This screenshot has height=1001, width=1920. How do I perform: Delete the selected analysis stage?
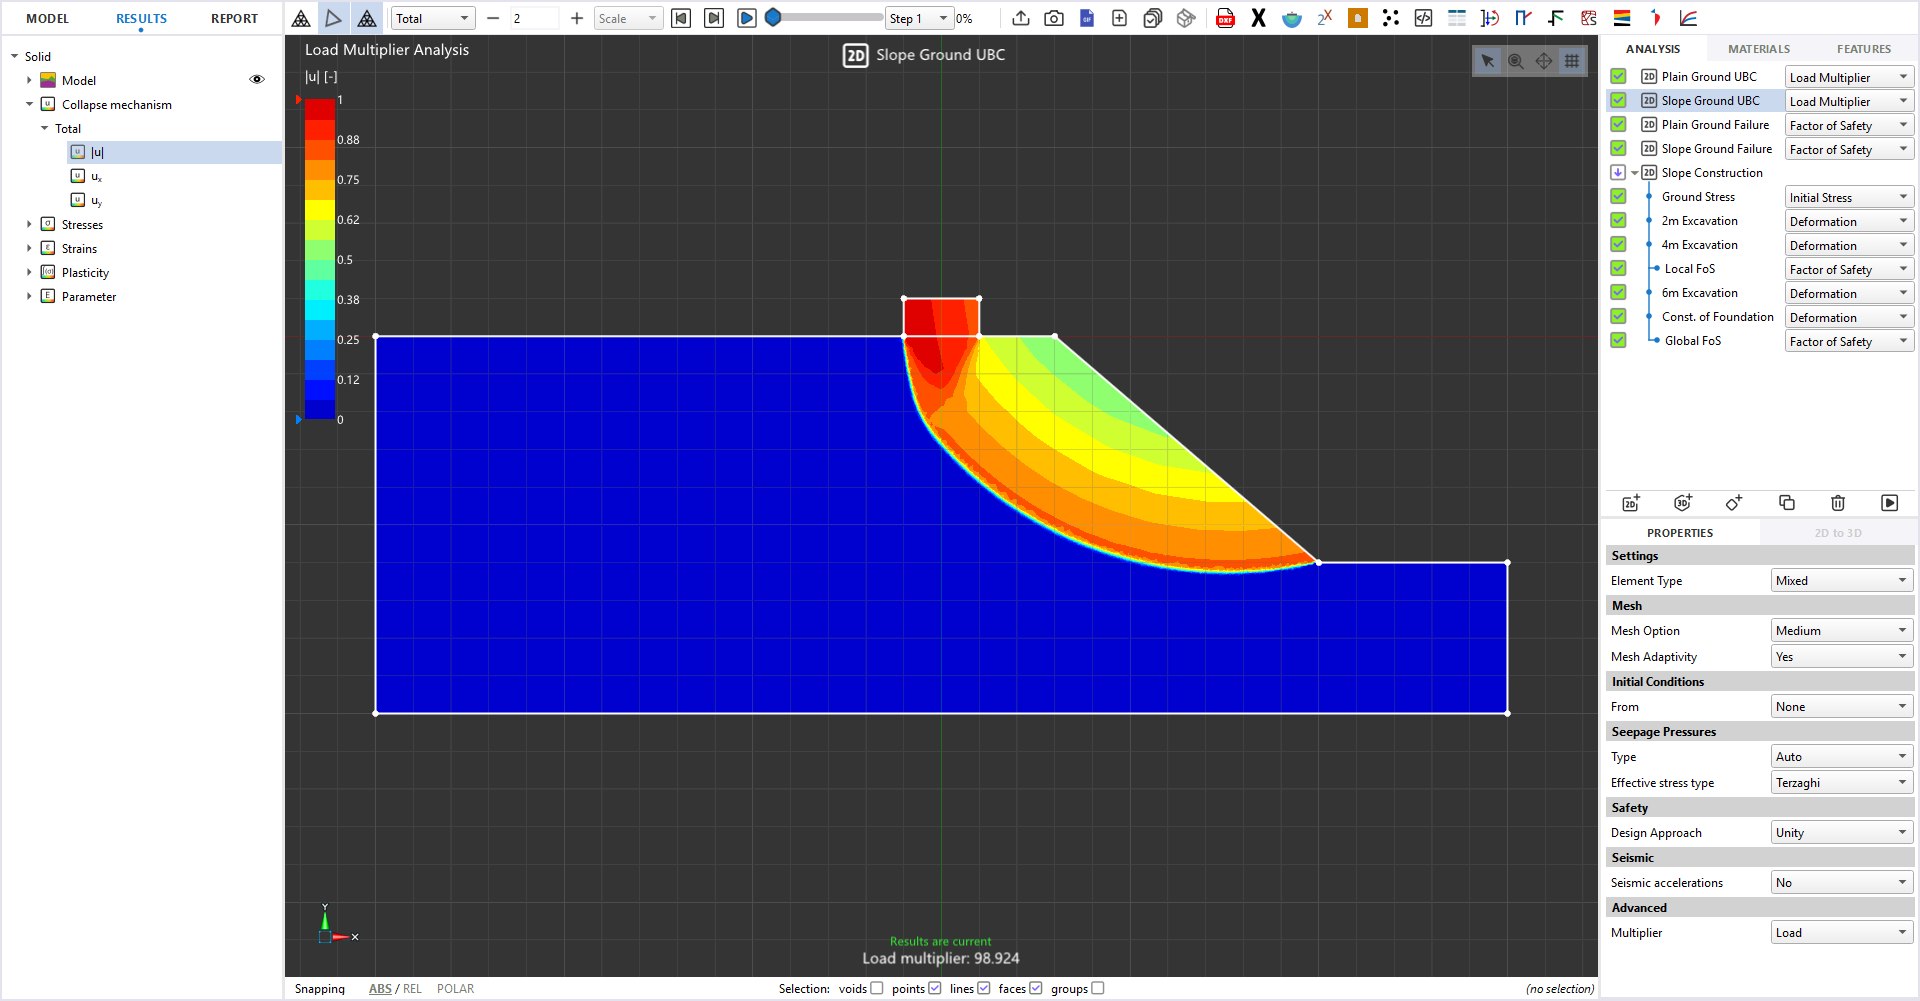click(x=1838, y=503)
